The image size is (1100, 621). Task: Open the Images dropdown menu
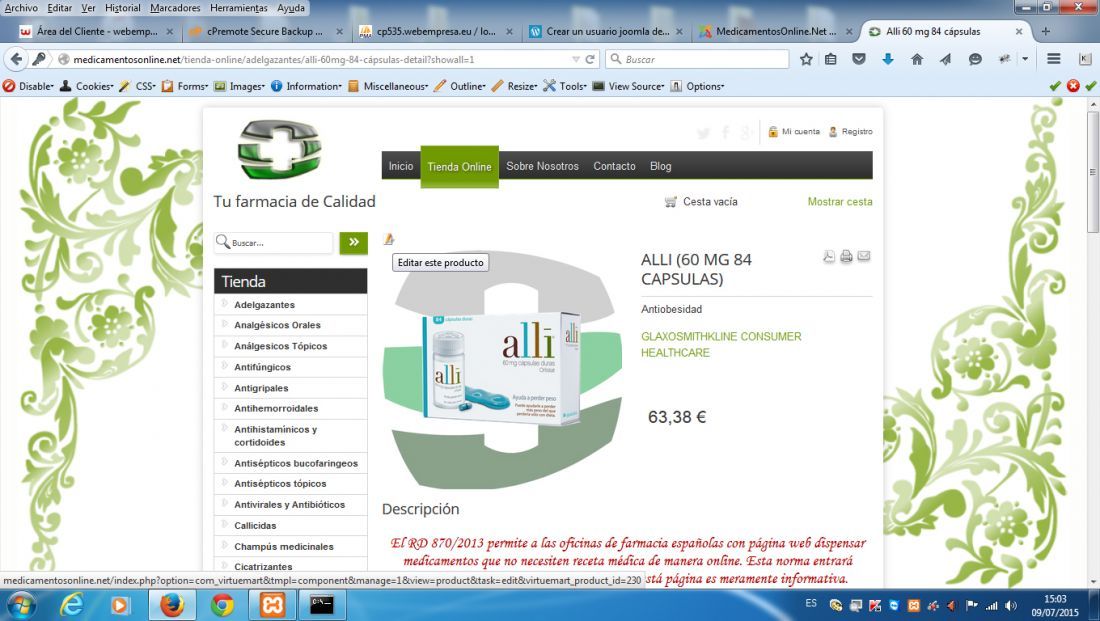[239, 86]
